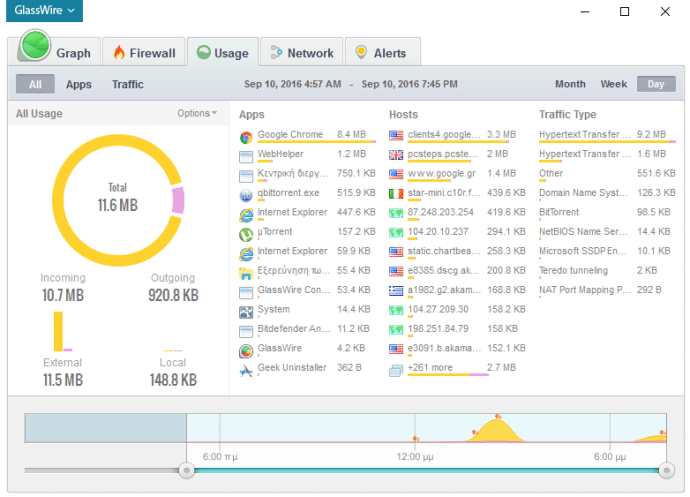Maximize the GlassWire window
The height and width of the screenshot is (497, 690).
[x=624, y=11]
